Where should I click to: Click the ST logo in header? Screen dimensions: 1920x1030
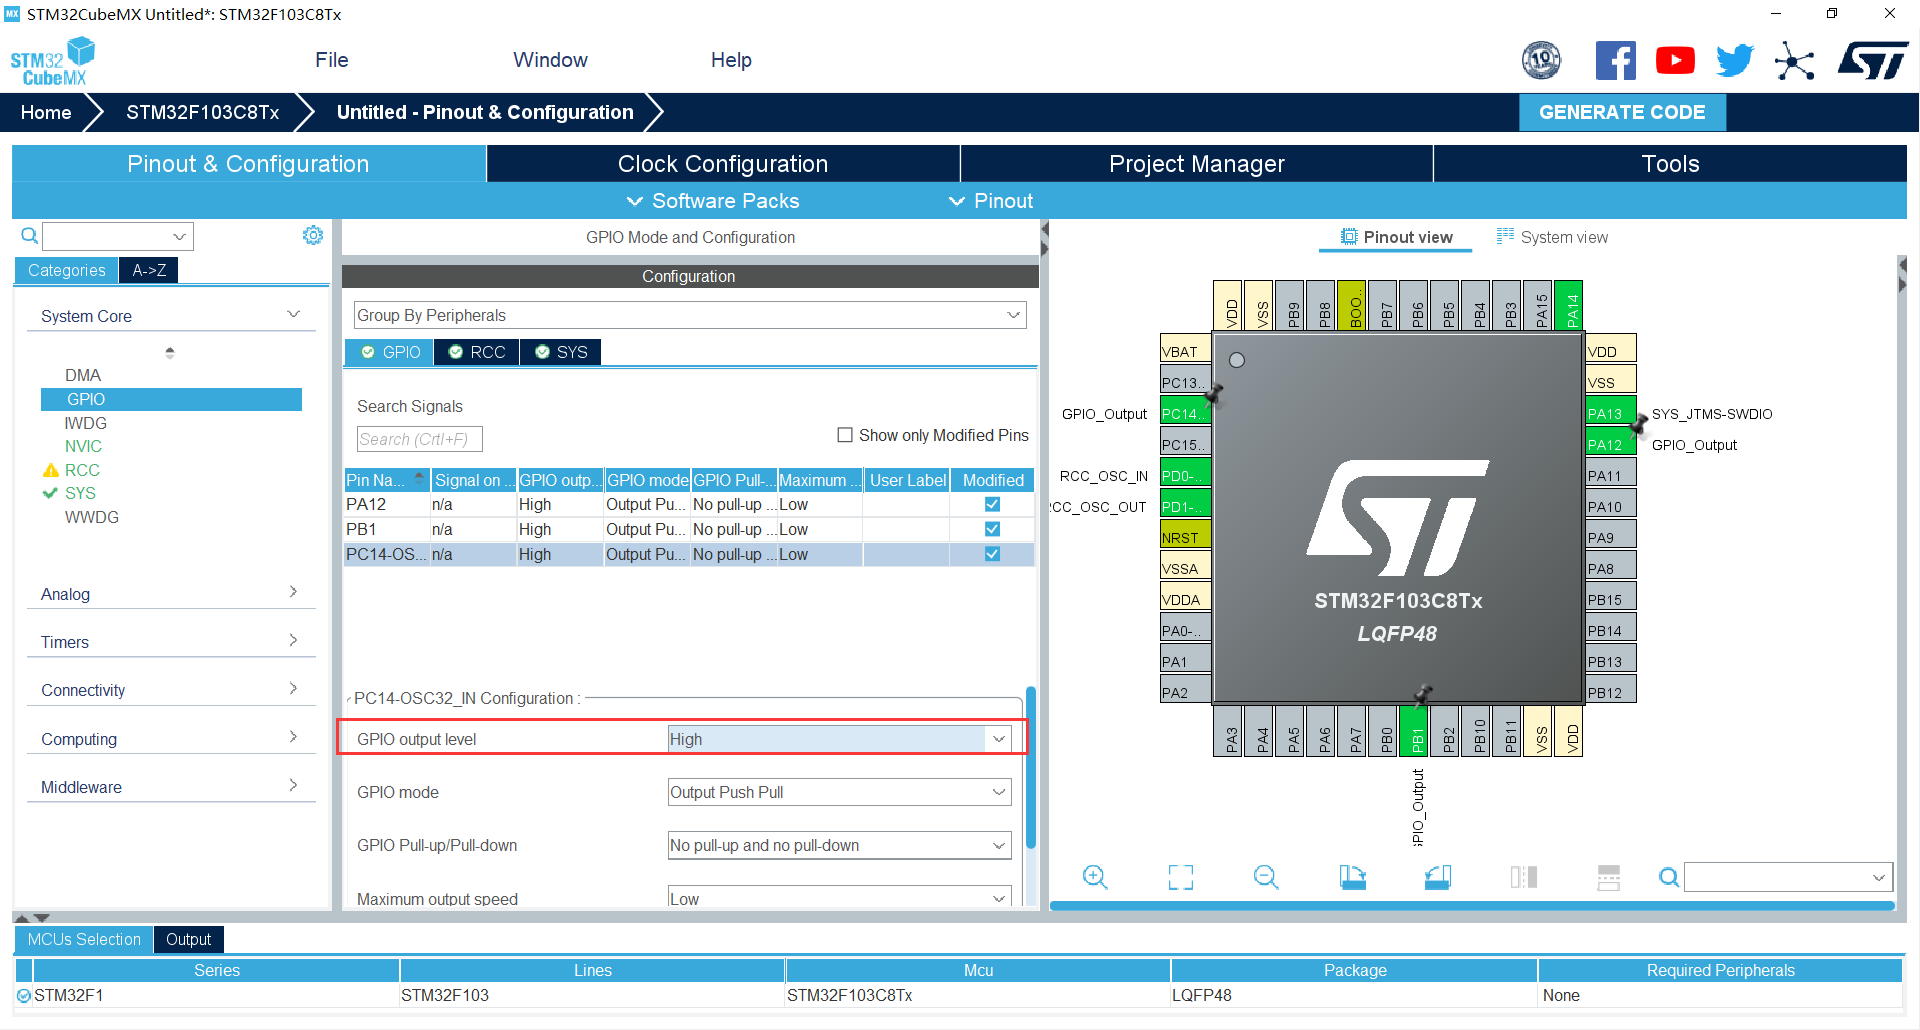pyautogui.click(x=1872, y=61)
